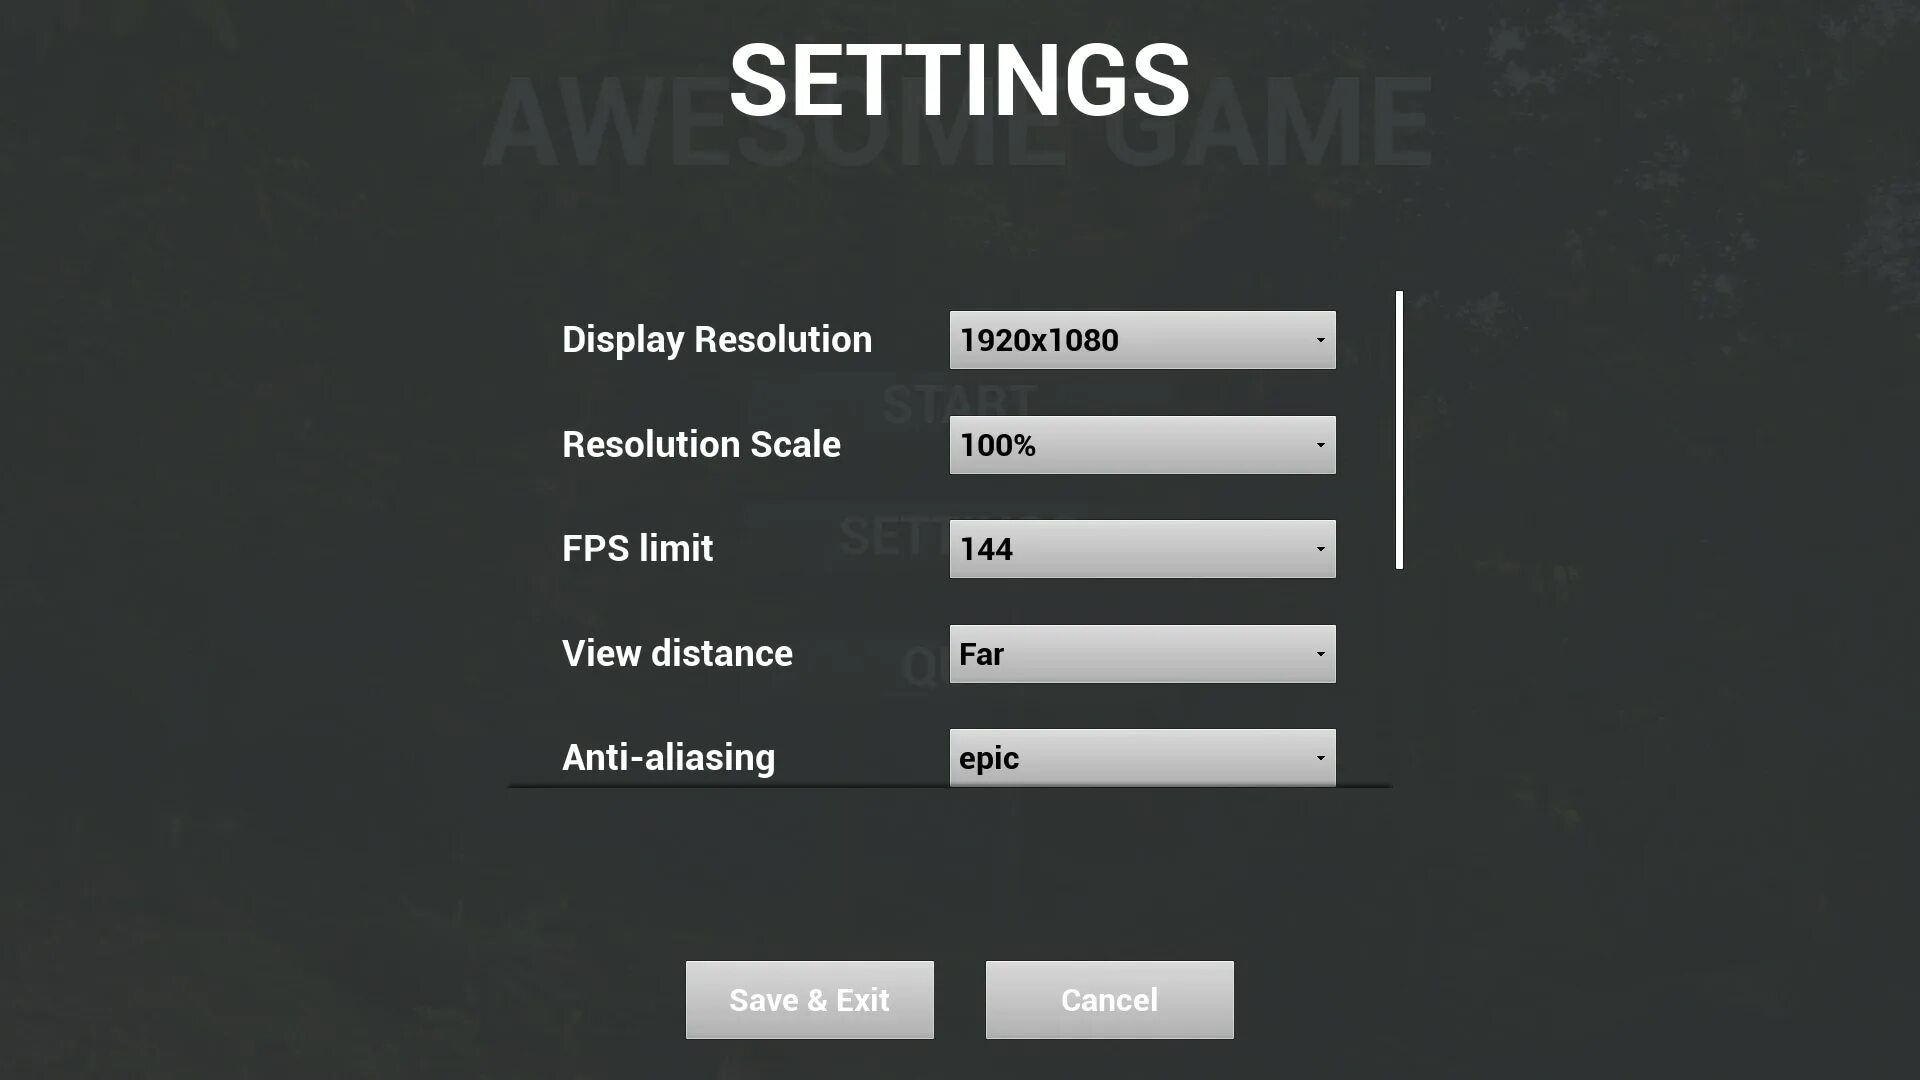Open the Anti-aliasing quality dropdown
Viewport: 1920px width, 1080px height.
1142,758
